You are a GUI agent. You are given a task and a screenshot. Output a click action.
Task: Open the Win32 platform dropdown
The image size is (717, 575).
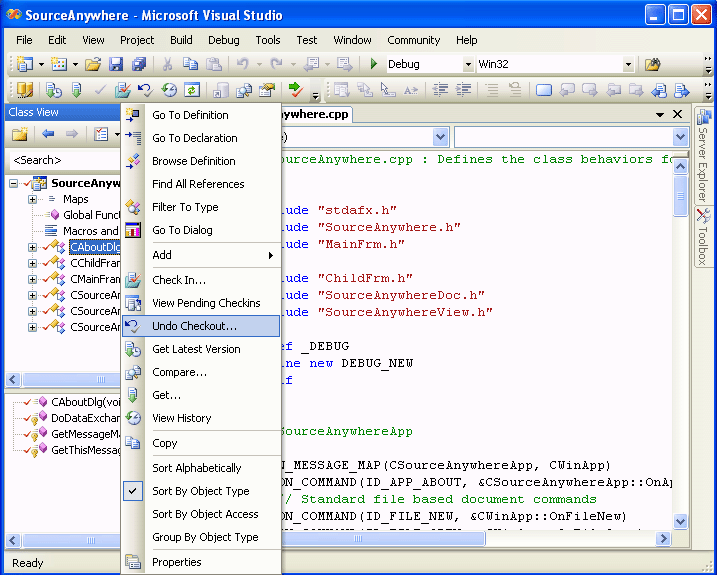tap(628, 65)
